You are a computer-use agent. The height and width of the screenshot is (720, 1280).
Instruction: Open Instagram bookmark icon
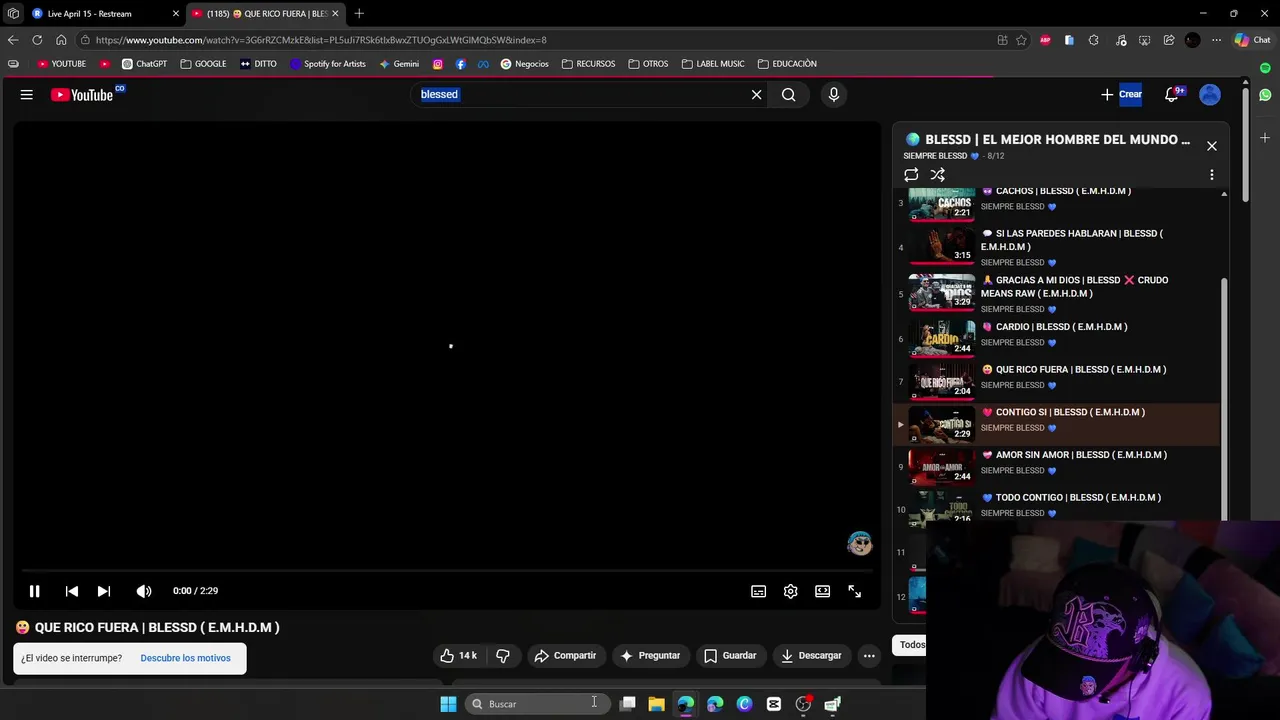[438, 64]
